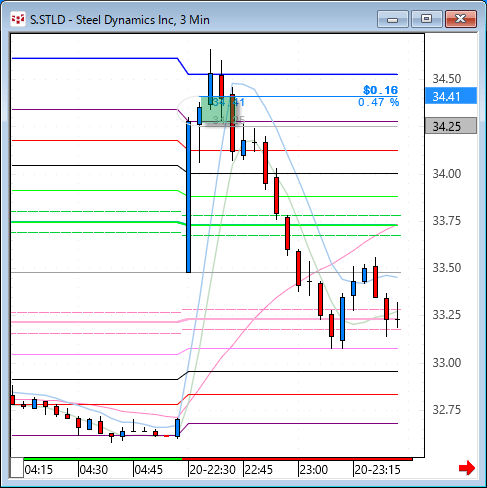Click the 34.41 blue price marker
Viewport: 487px width, 488px height.
[451, 96]
